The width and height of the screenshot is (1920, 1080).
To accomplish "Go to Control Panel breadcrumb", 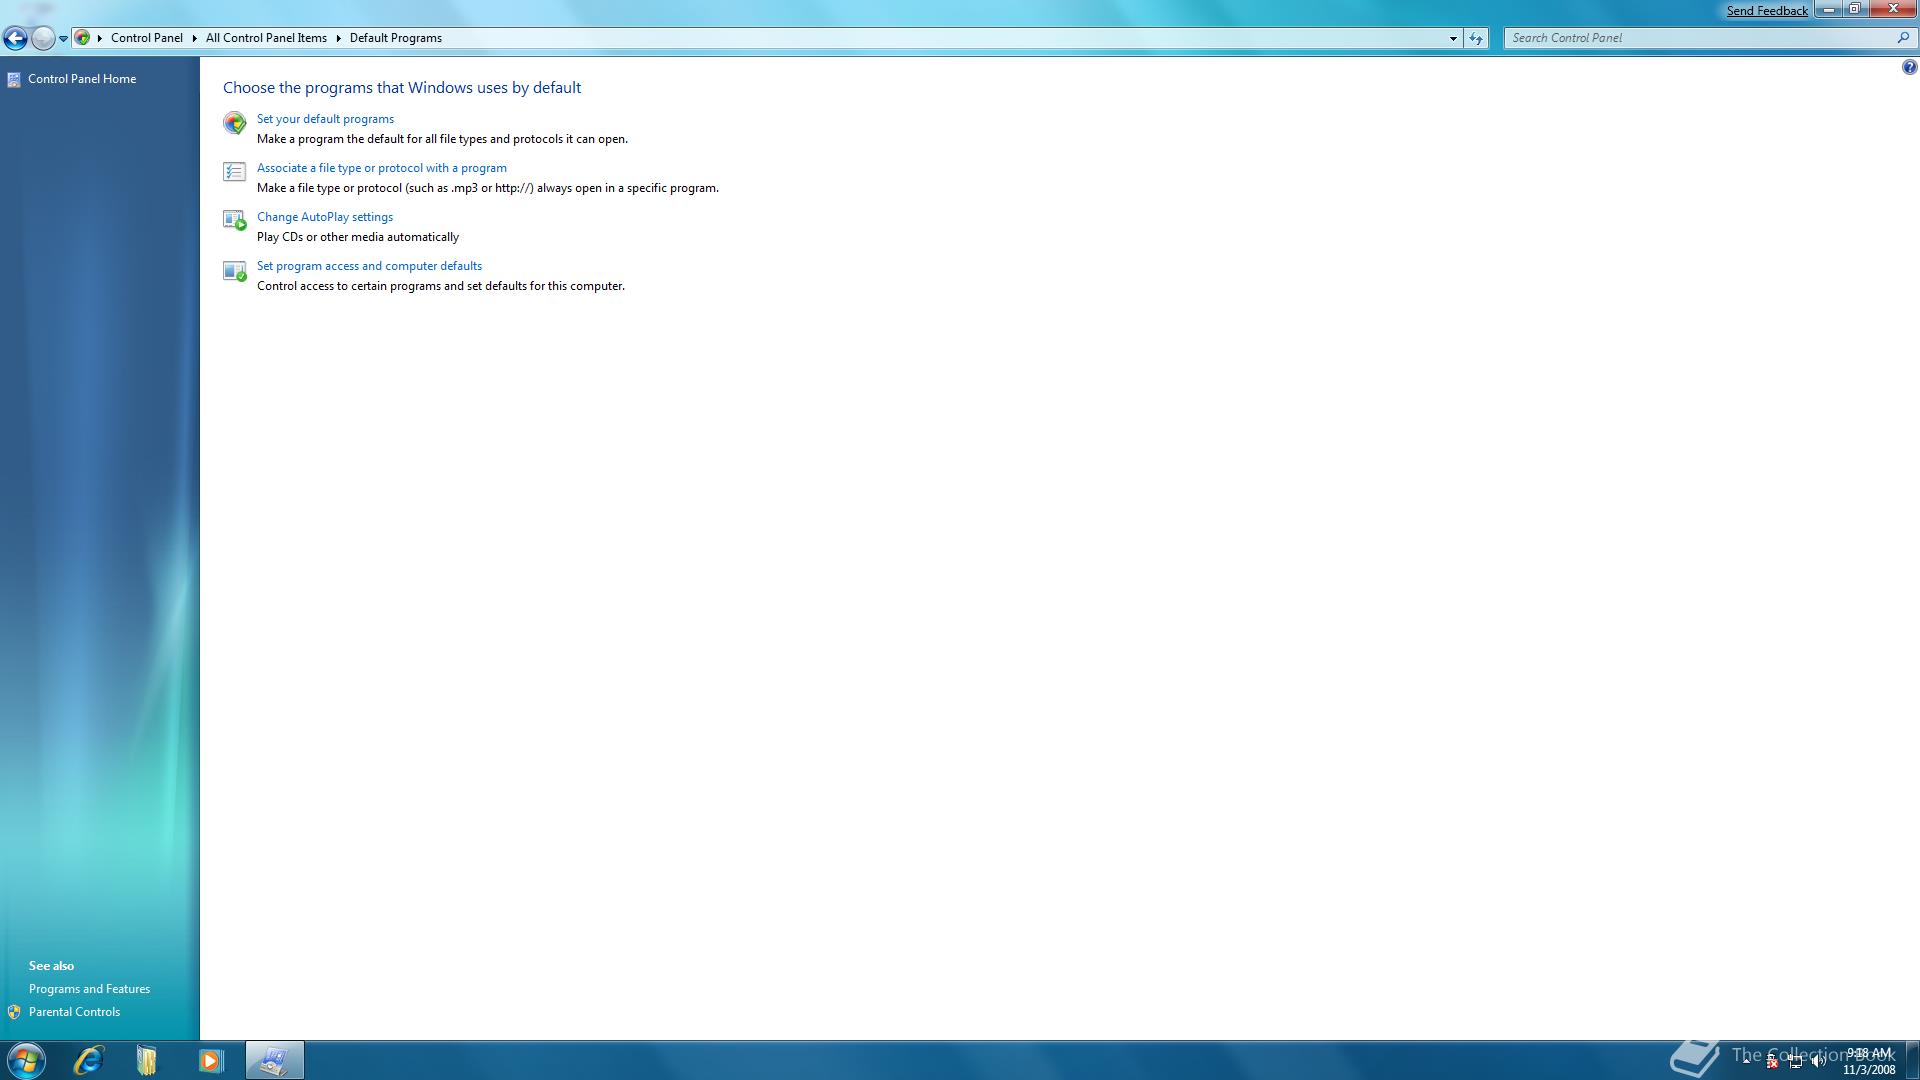I will [147, 38].
